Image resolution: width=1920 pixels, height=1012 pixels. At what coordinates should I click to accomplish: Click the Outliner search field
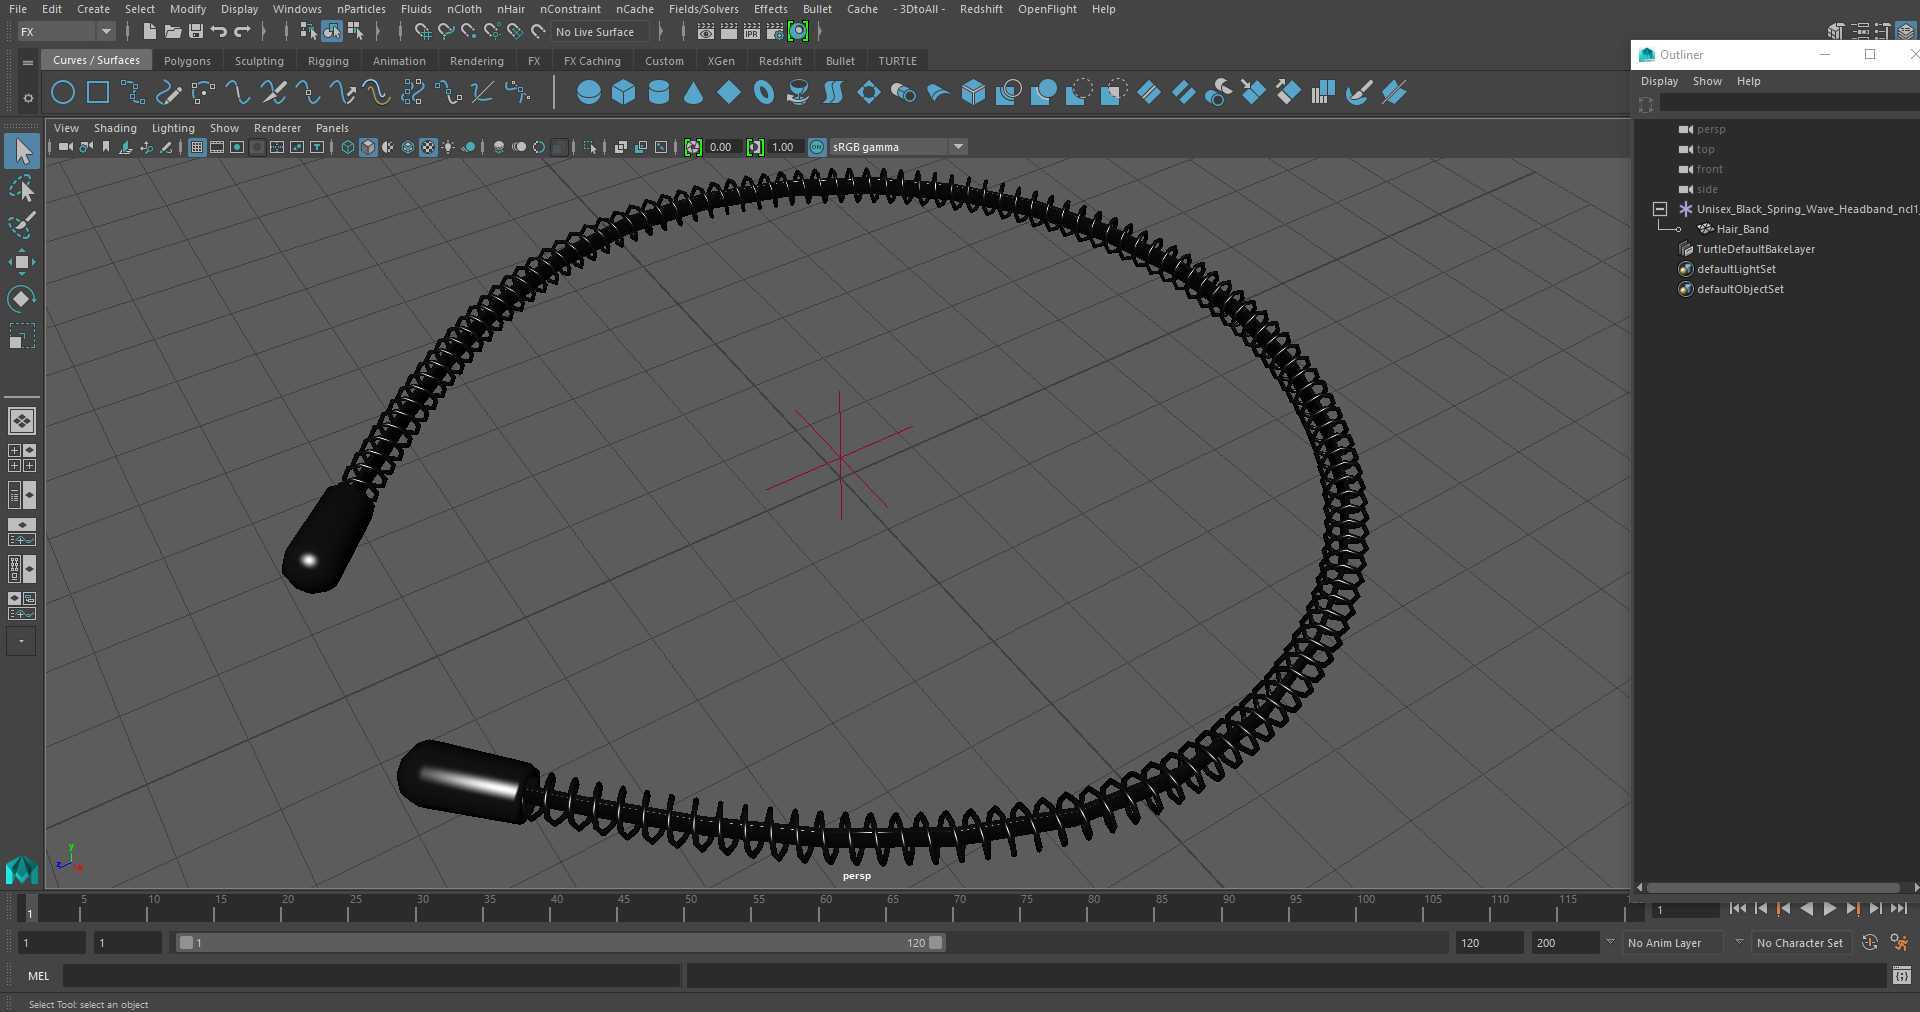1788,104
